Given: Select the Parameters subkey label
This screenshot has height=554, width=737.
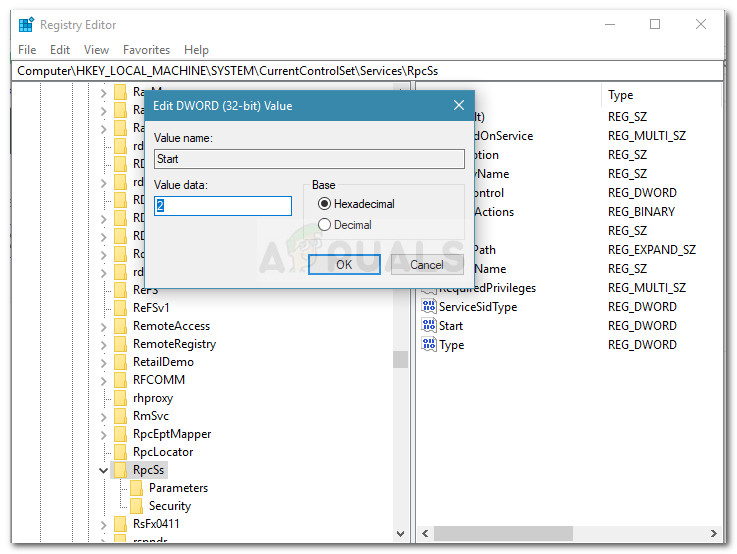Looking at the screenshot, I should (x=178, y=488).
